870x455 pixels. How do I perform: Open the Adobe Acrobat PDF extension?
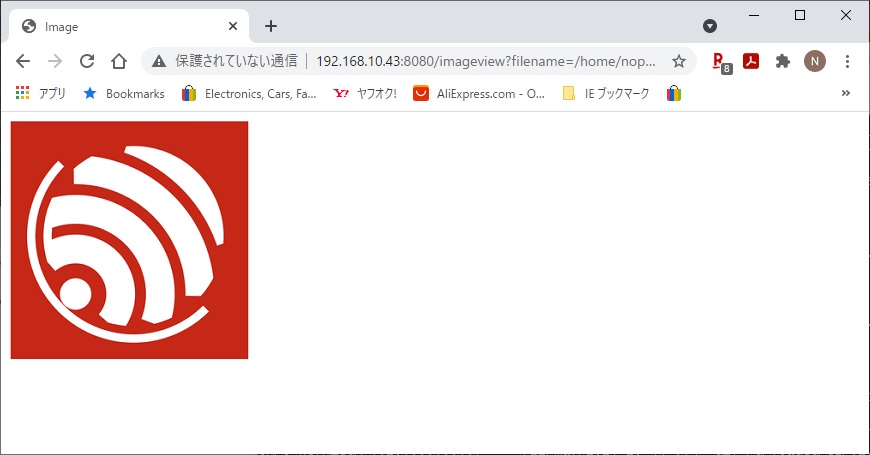click(x=751, y=61)
